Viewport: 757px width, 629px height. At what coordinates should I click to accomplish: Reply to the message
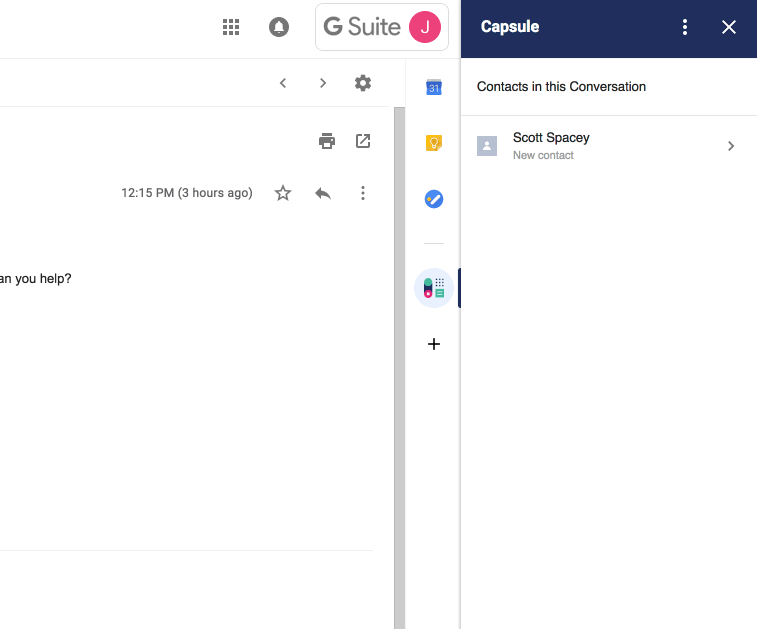[323, 194]
